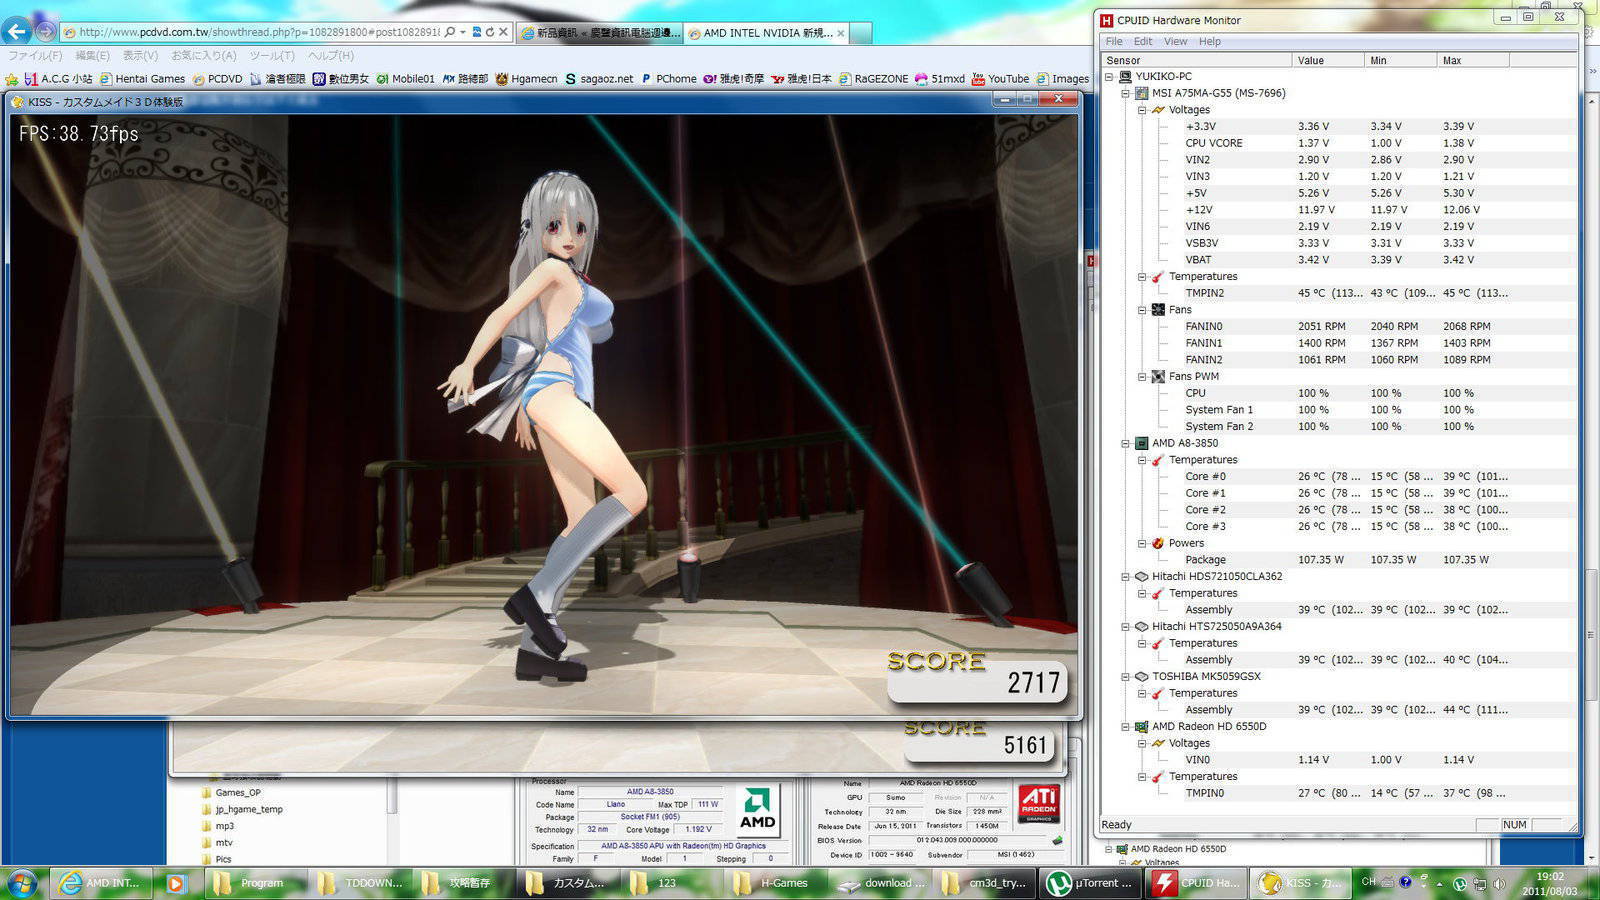
Task: Open the Hgamecn bookmark
Action: [x=526, y=79]
